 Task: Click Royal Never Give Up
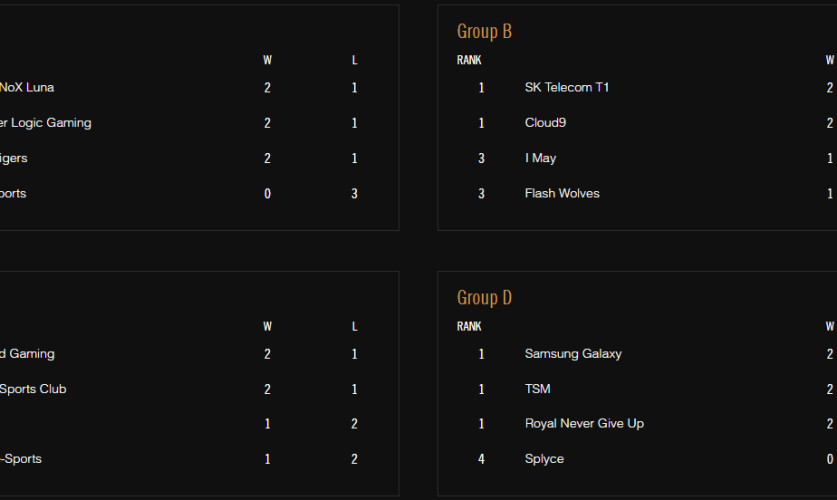pos(584,424)
